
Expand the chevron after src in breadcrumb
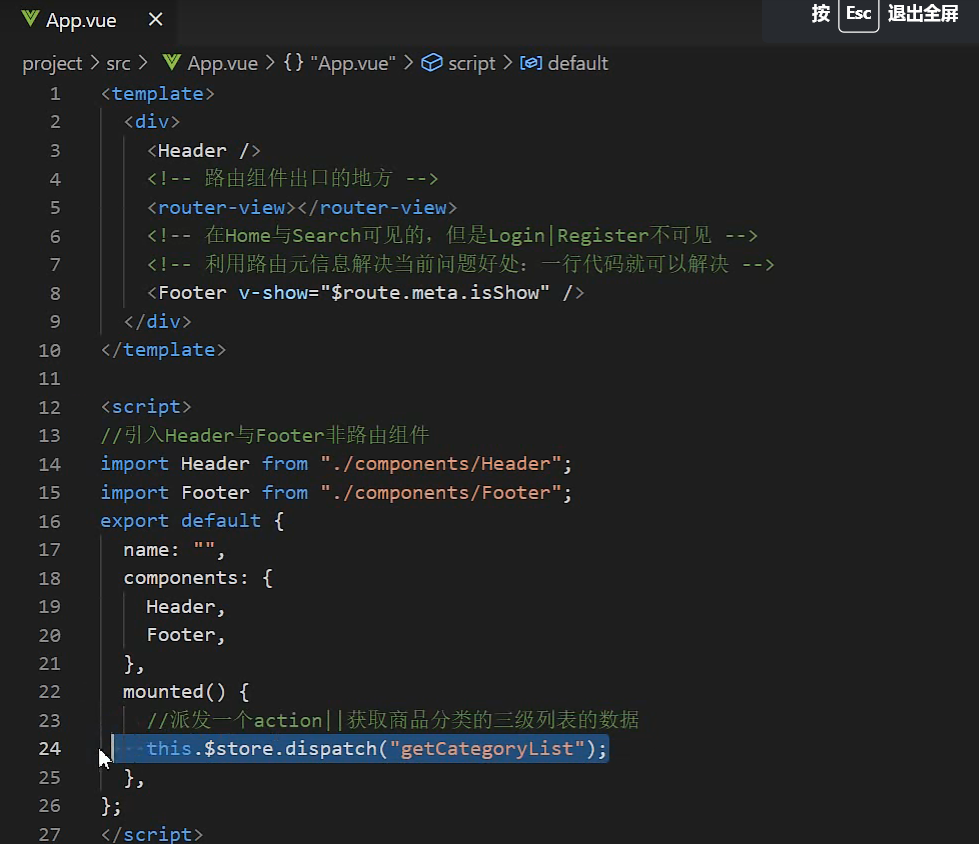(x=143, y=62)
